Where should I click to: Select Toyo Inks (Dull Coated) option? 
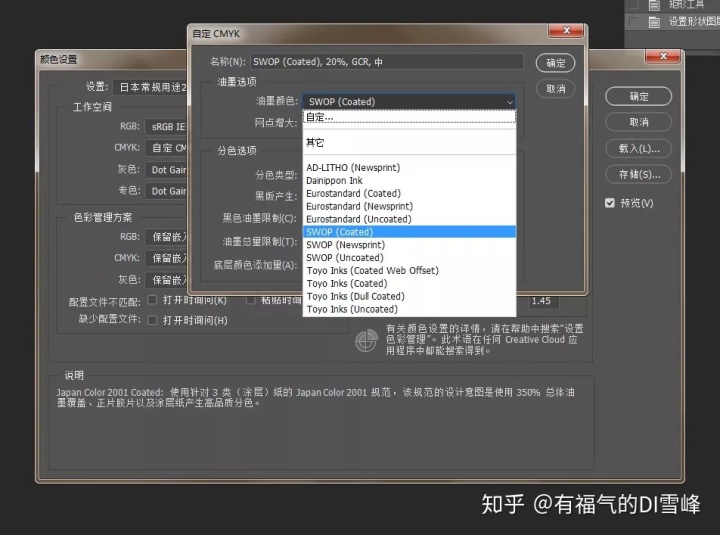409,296
